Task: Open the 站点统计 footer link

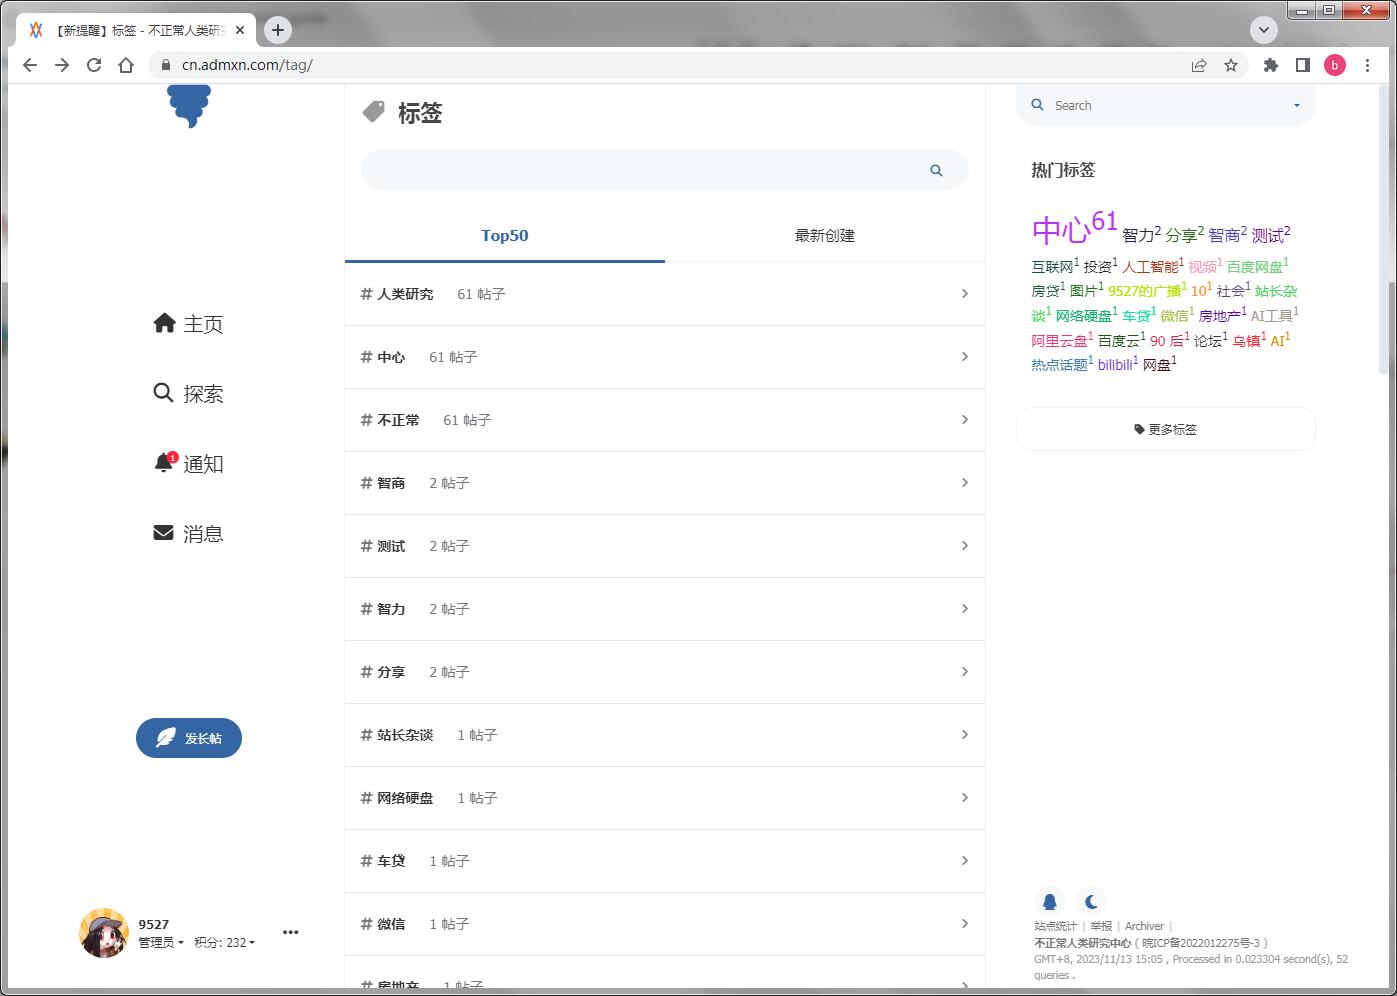Action: (x=1055, y=926)
